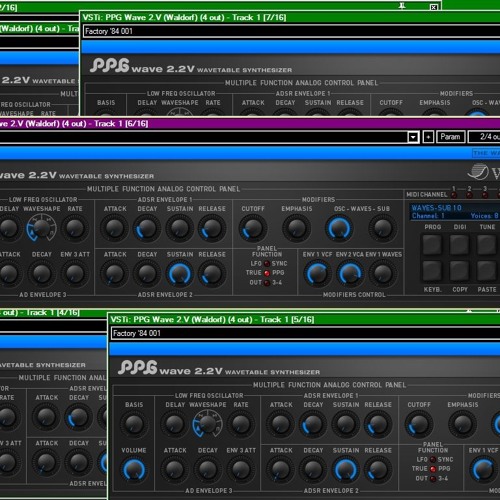Screen dimensions: 500x500
Task: Click the COPY panel button
Action: click(x=460, y=270)
